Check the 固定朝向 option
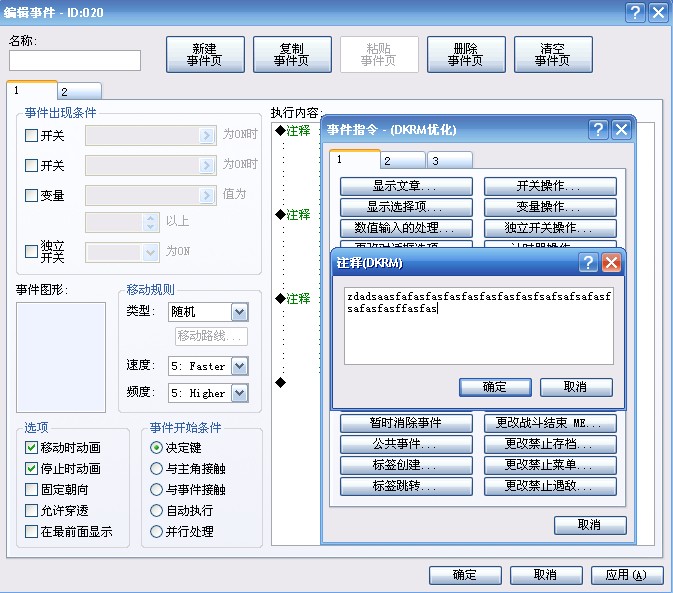 click(31, 489)
